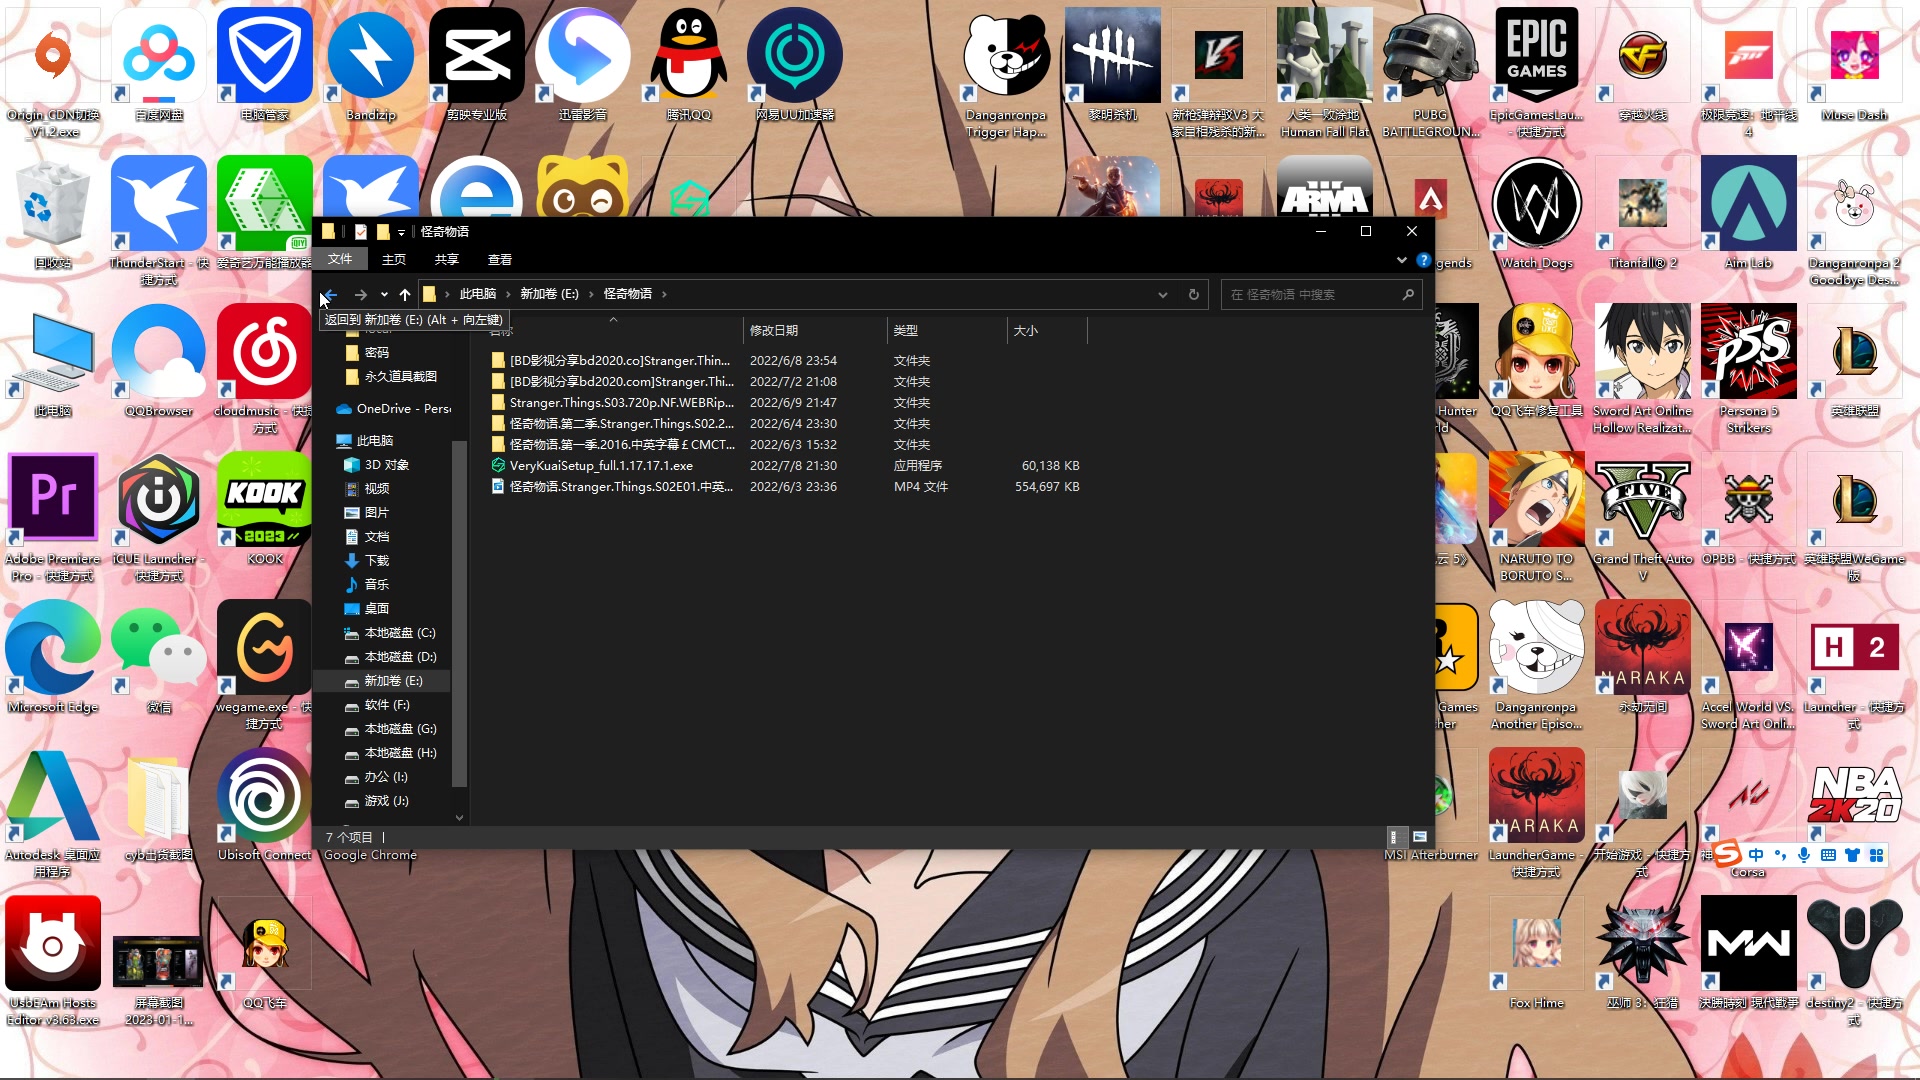Toggle Sogou input Chinese/English mode (中)

1756,855
